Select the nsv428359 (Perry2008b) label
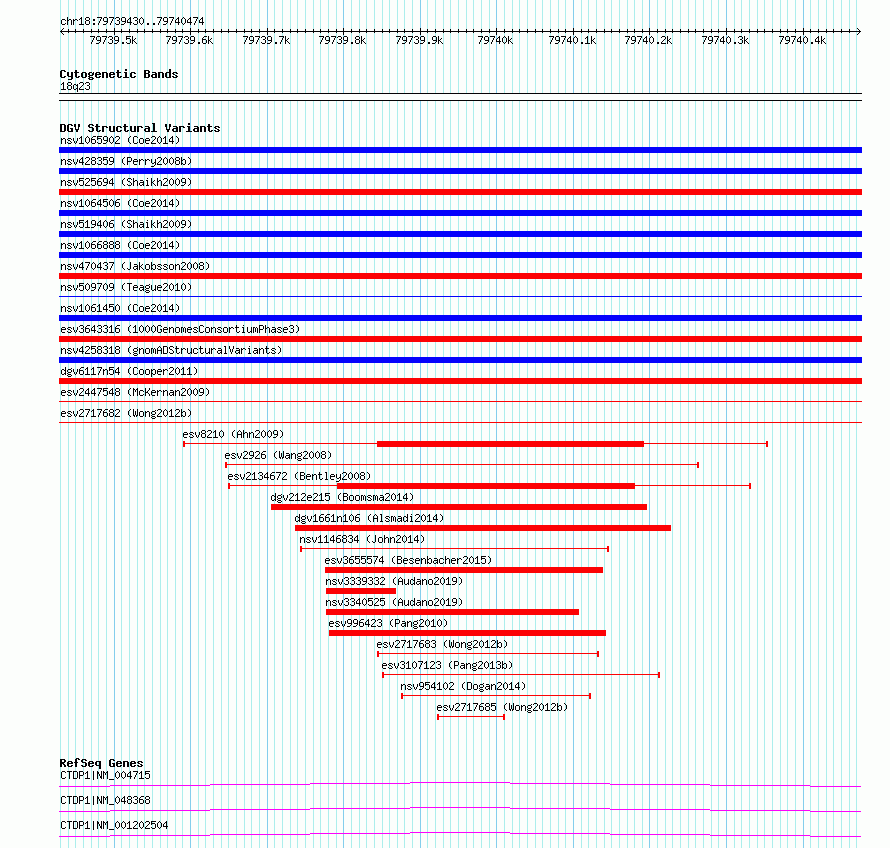This screenshot has width=890, height=848. (x=126, y=161)
